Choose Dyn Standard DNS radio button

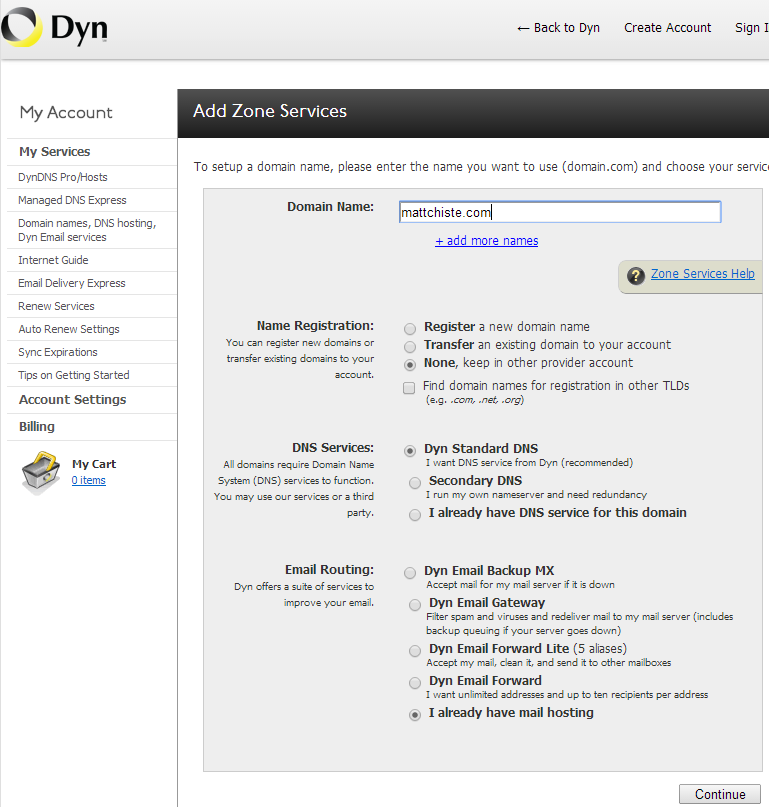coord(410,451)
